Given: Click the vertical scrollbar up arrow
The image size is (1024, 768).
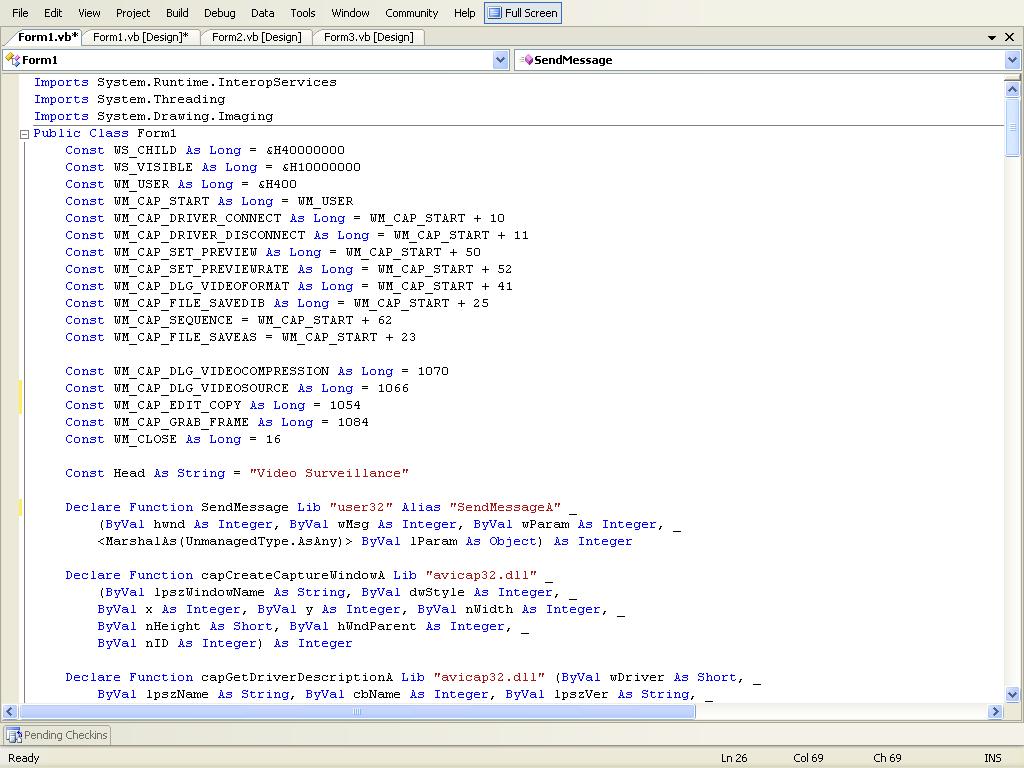Looking at the screenshot, I should [1012, 89].
